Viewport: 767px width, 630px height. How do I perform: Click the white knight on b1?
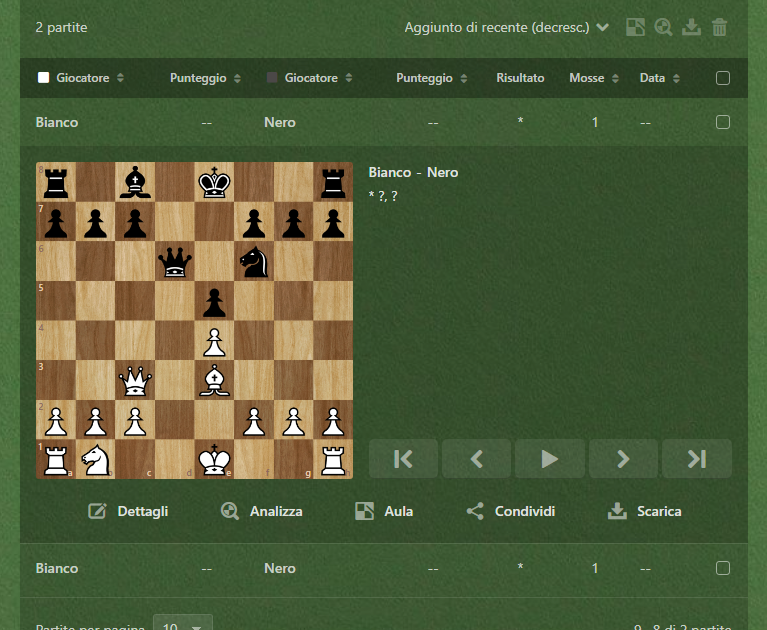[95, 459]
